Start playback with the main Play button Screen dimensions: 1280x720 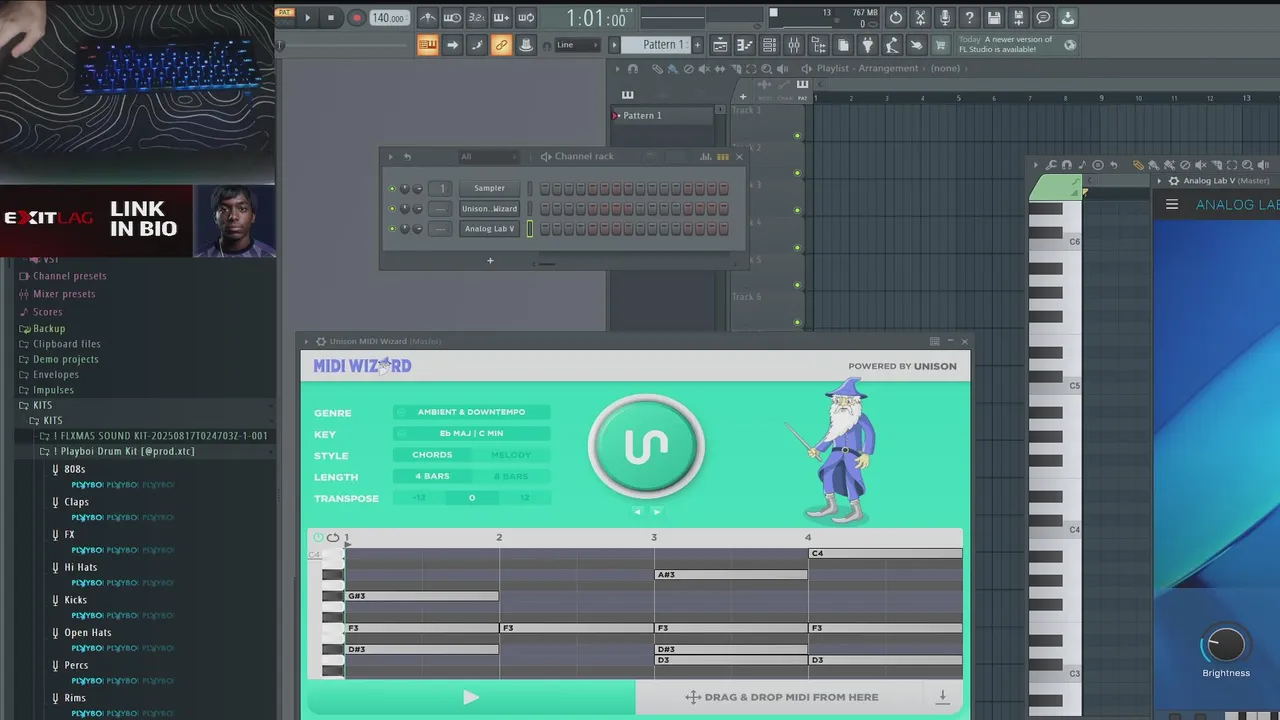click(x=308, y=17)
